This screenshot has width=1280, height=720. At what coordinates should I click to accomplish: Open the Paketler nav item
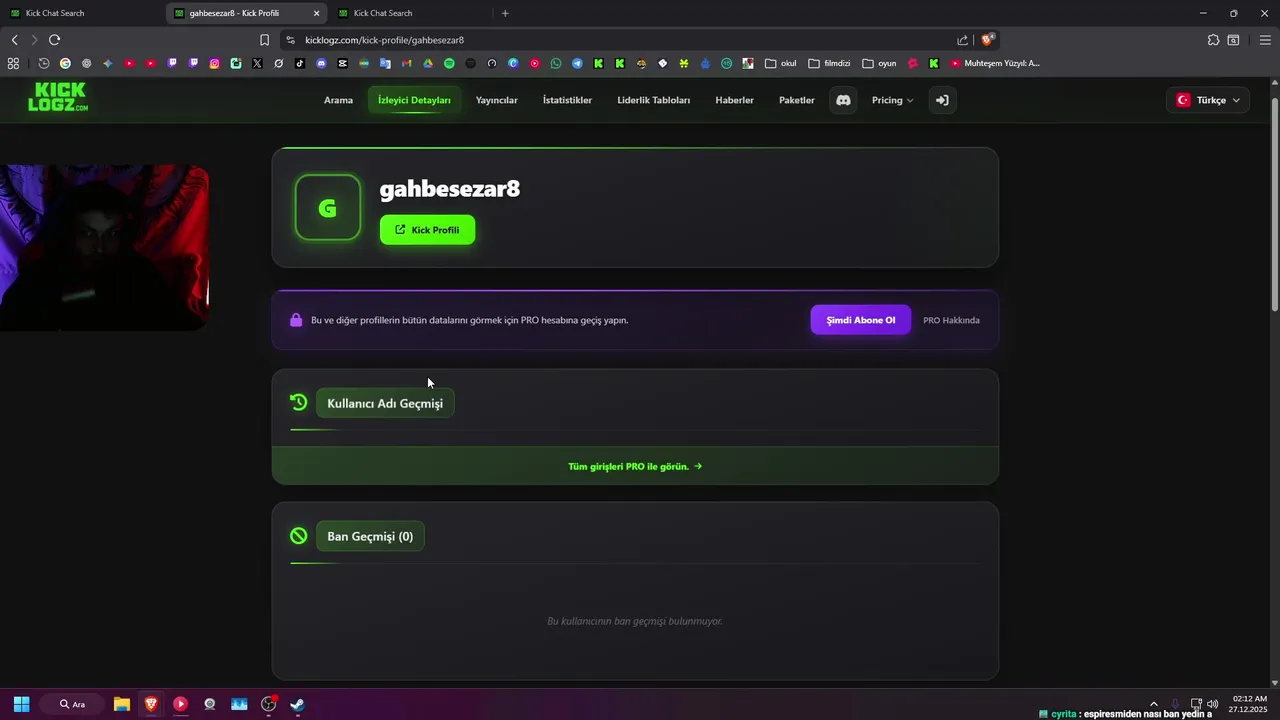(797, 100)
